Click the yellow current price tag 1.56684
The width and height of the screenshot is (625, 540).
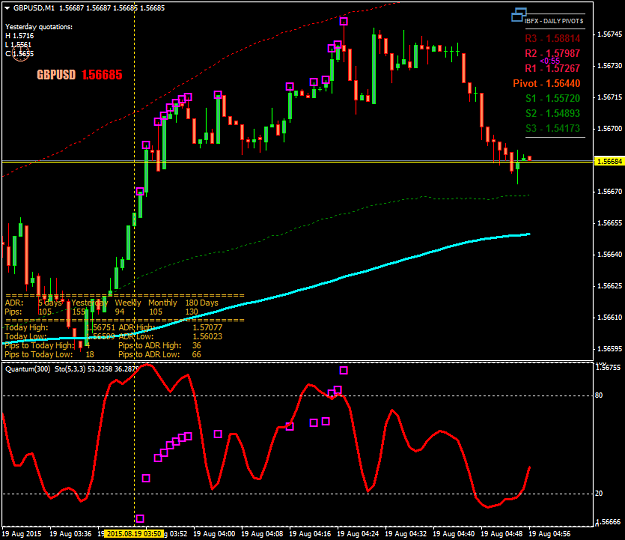tap(609, 161)
